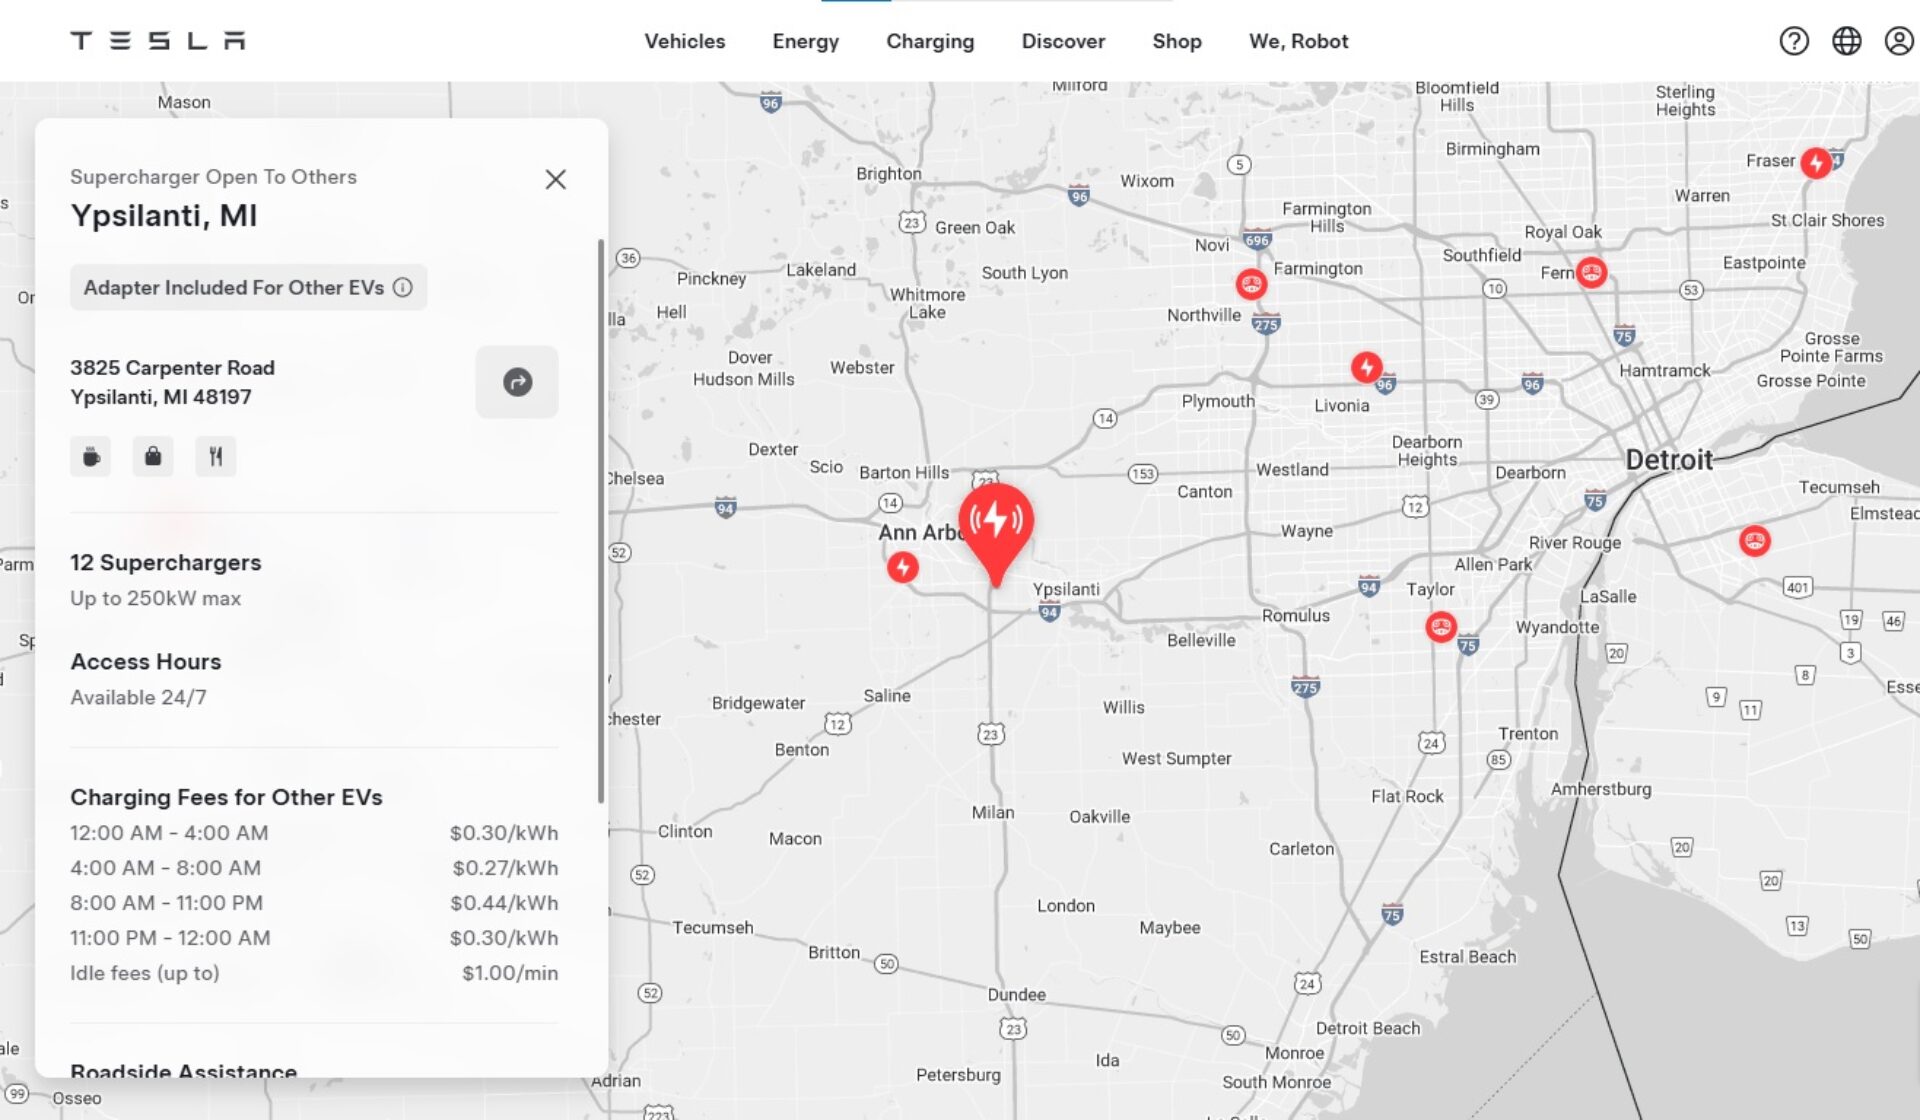Open the Vehicles menu
The height and width of the screenshot is (1120, 1920).
685,41
